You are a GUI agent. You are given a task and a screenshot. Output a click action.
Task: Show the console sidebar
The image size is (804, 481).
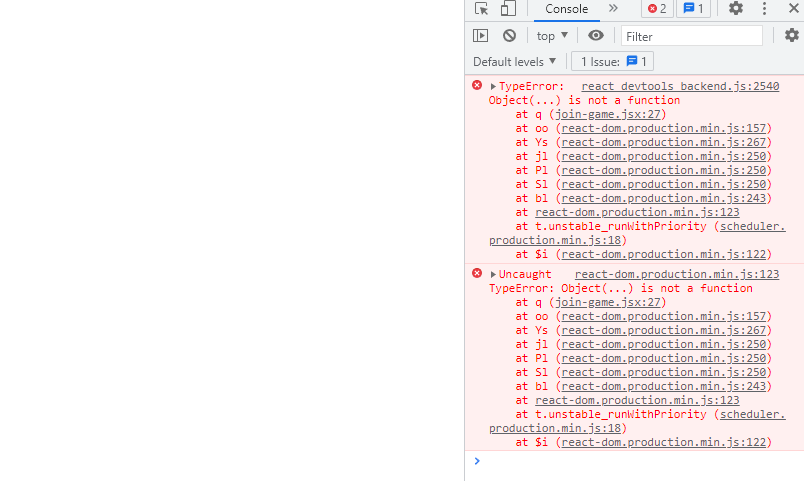click(x=480, y=35)
